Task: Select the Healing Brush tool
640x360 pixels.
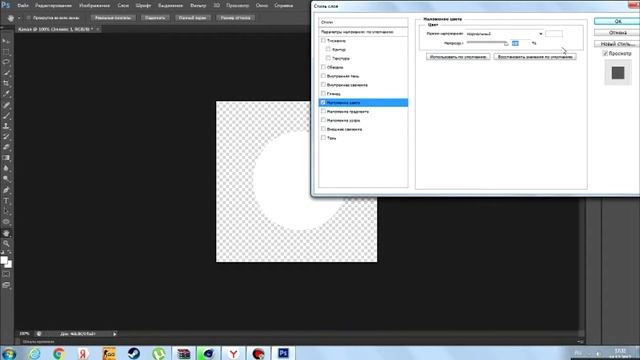Action: tap(6, 105)
